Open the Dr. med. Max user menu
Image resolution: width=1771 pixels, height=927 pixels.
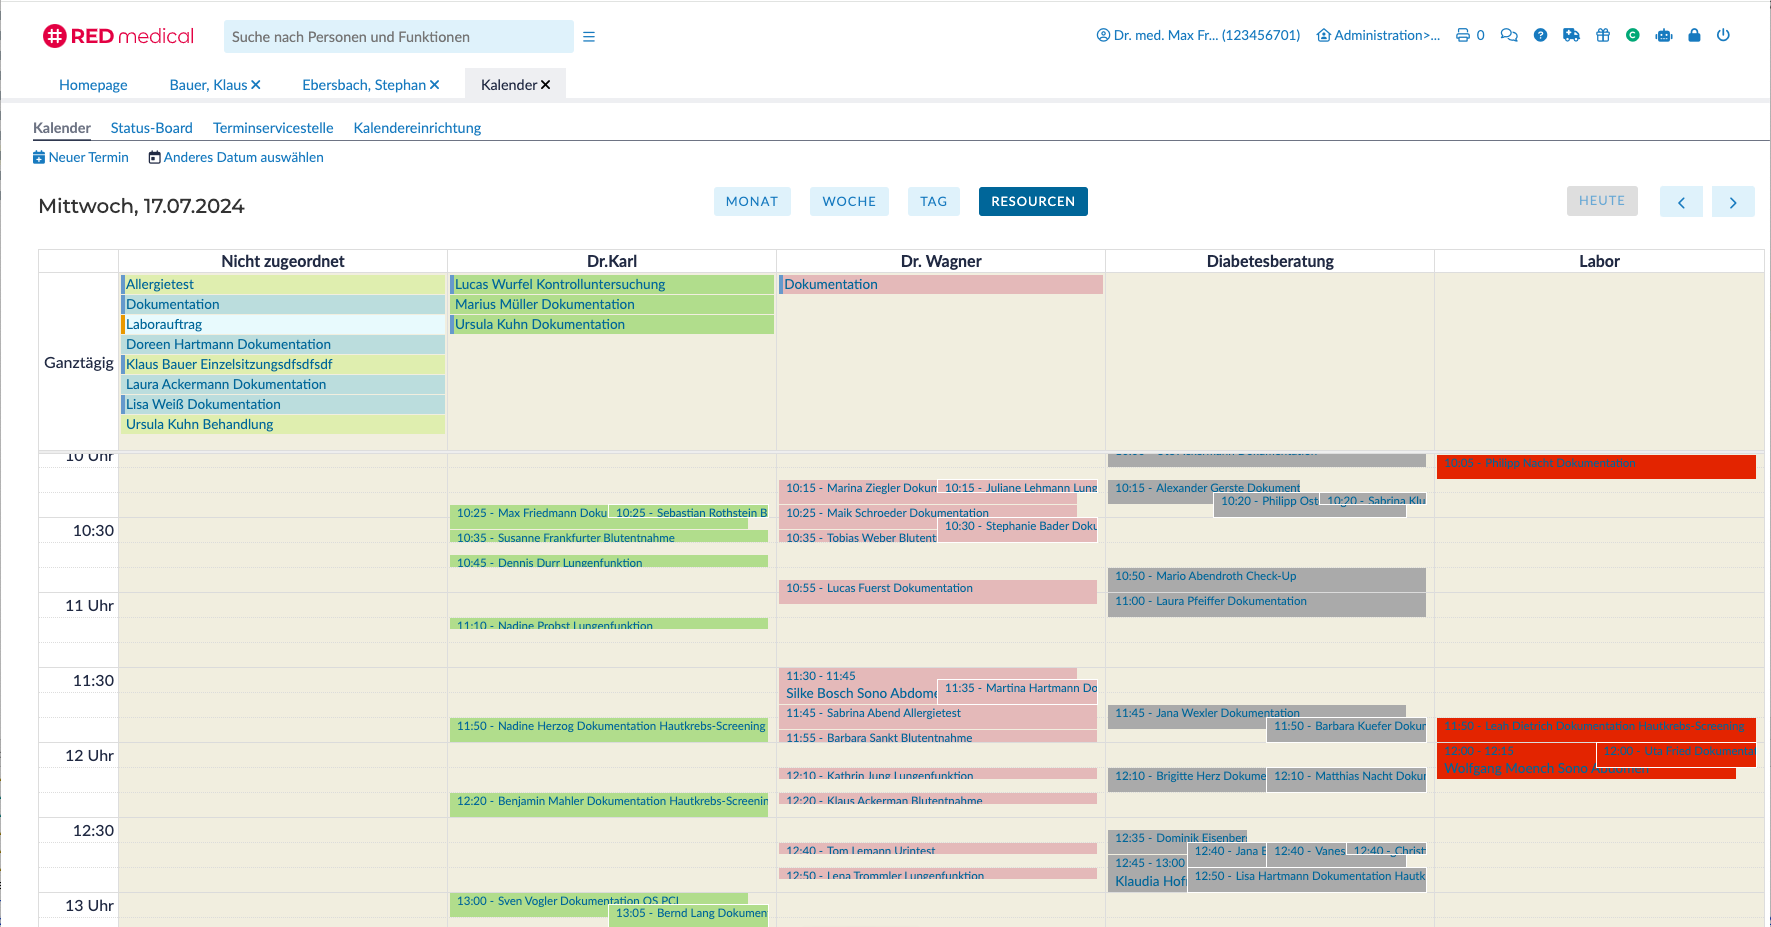[x=1198, y=35]
